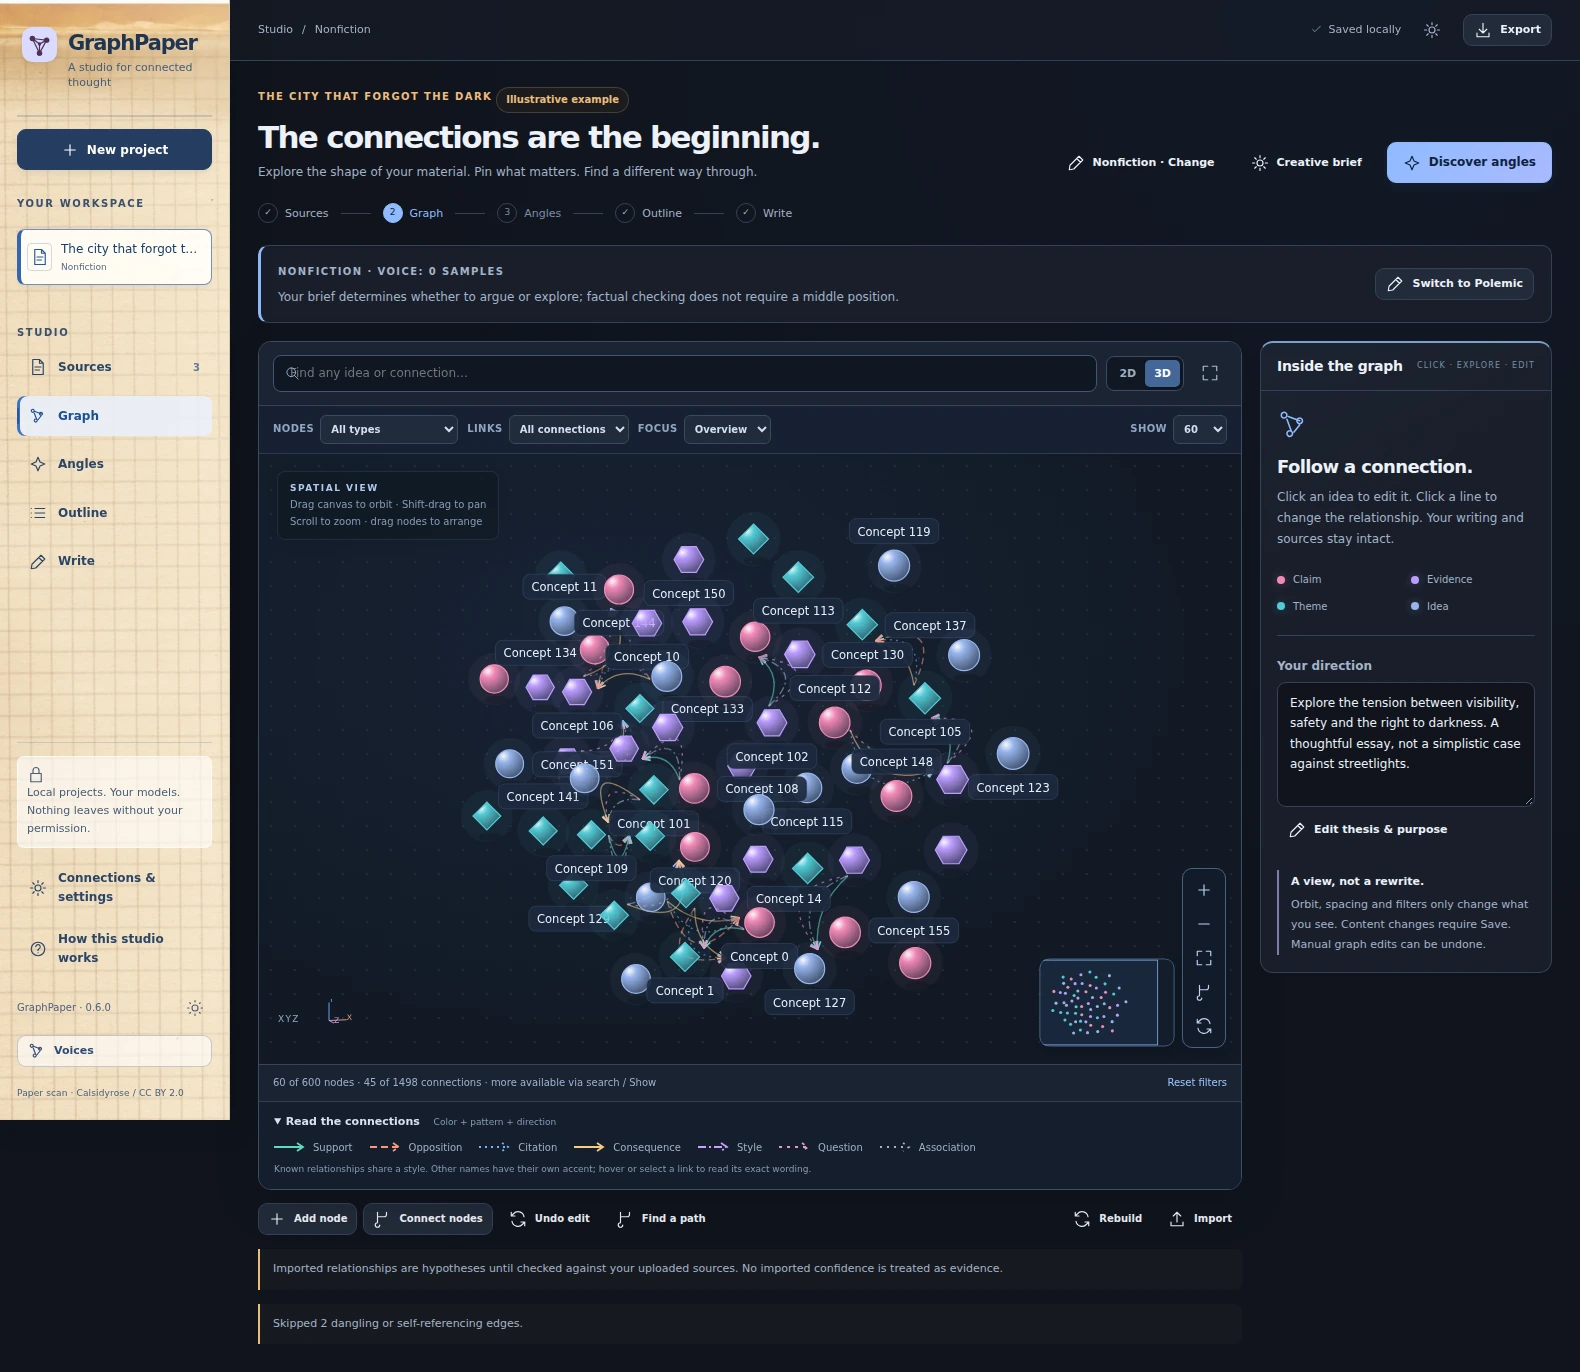Image resolution: width=1580 pixels, height=1372 pixels.
Task: Click the Concept 119 node label
Action: pyautogui.click(x=894, y=532)
